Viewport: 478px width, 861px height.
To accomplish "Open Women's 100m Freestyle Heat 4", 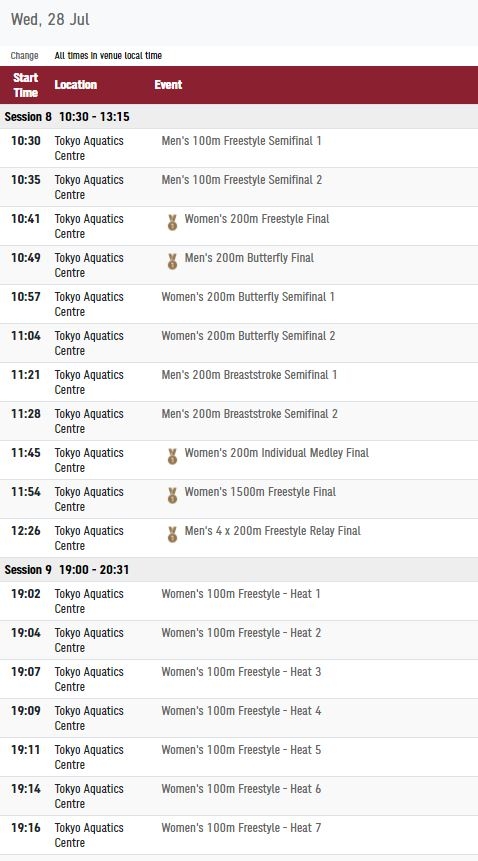I will click(x=241, y=711).
